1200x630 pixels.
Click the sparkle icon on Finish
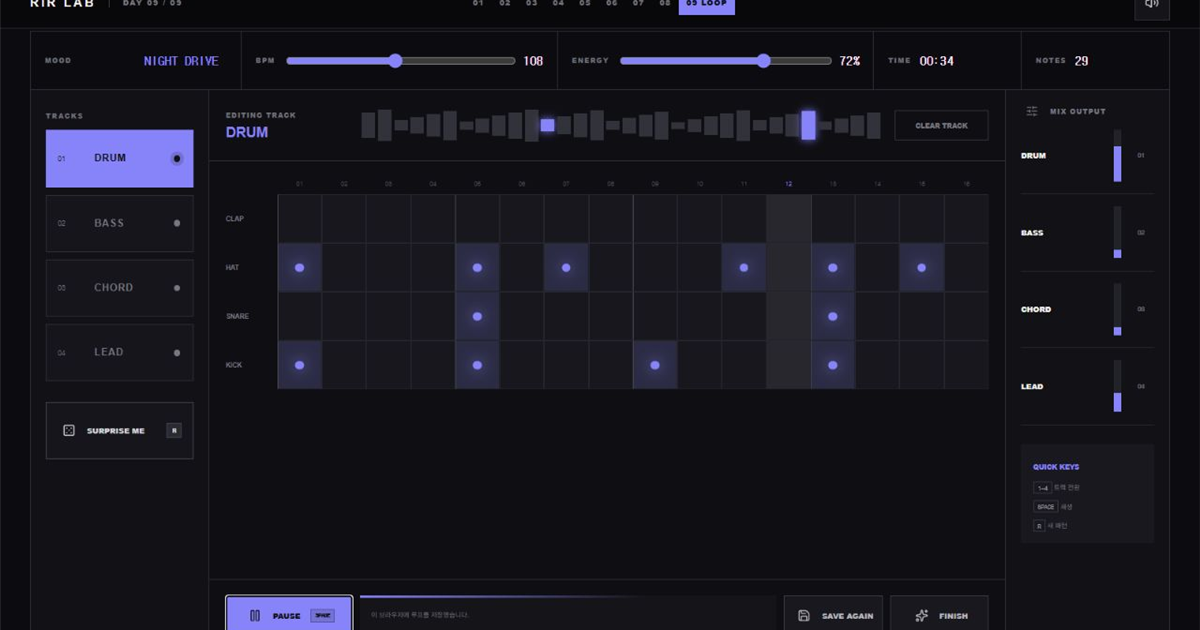(922, 616)
